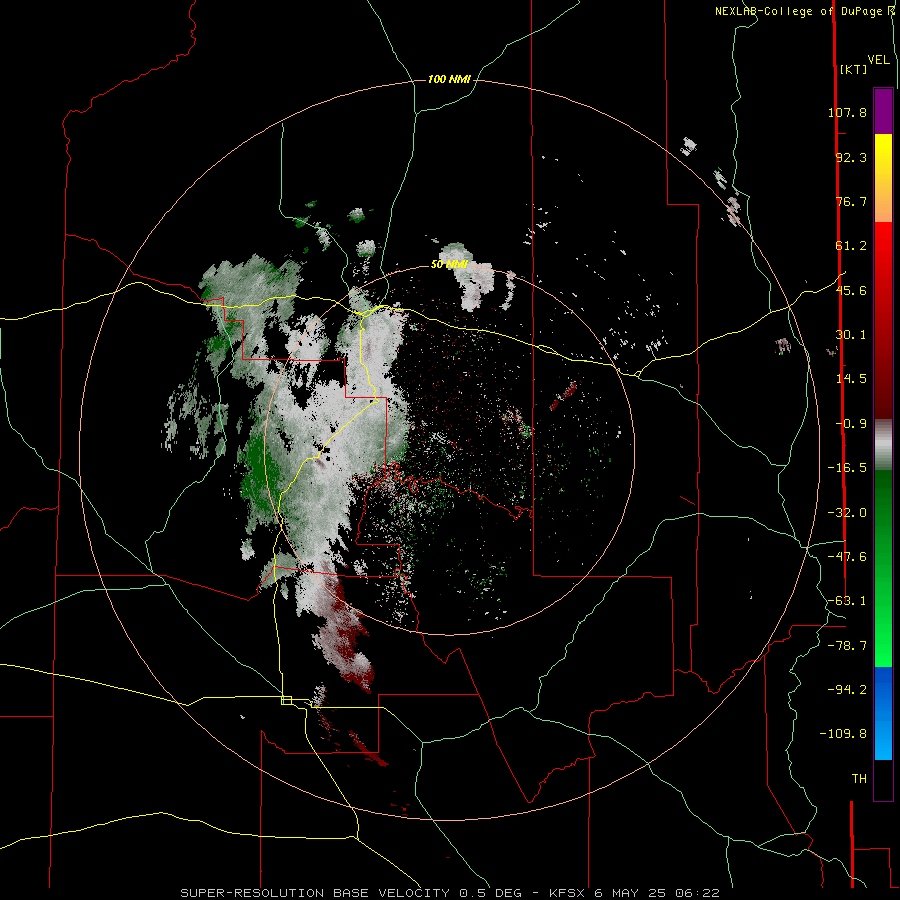
Task: Click the 107.8 velocity scale value
Action: tap(847, 112)
